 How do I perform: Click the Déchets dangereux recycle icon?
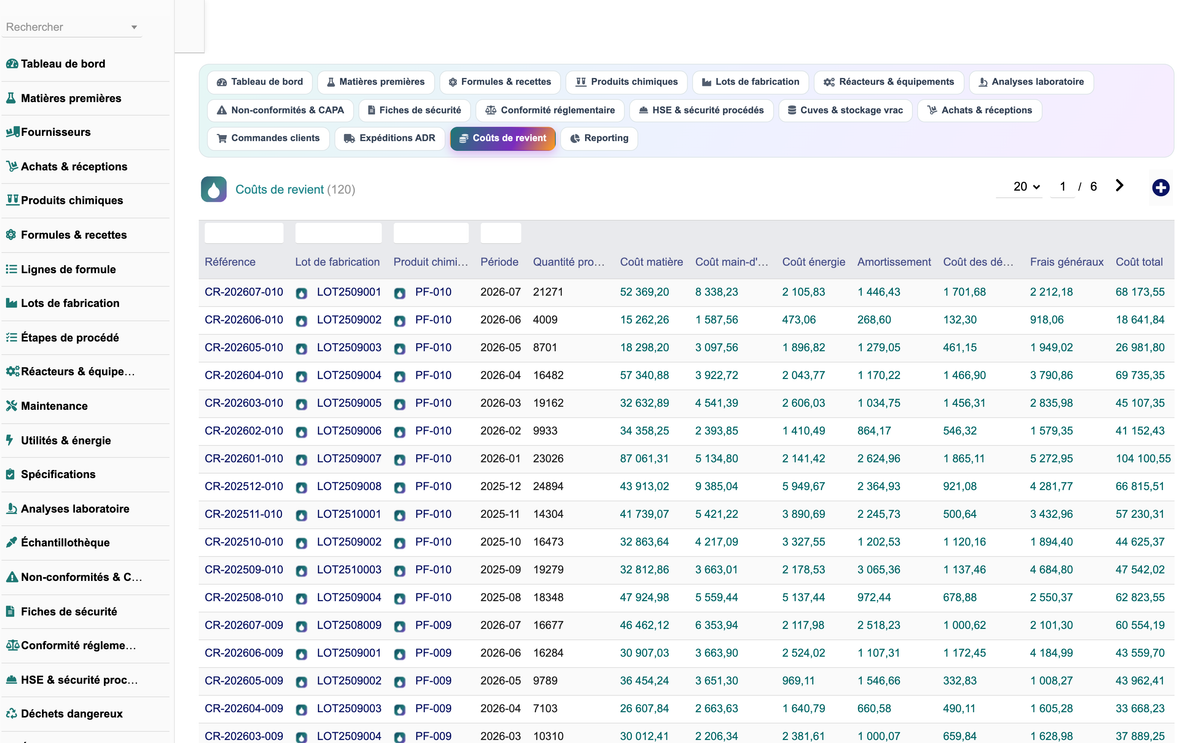(12, 714)
